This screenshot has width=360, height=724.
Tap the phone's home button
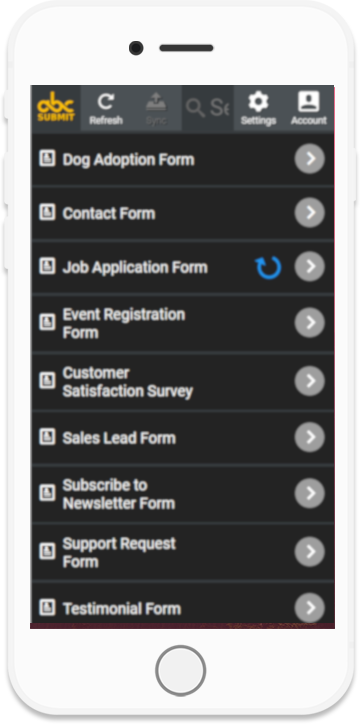(x=180, y=670)
